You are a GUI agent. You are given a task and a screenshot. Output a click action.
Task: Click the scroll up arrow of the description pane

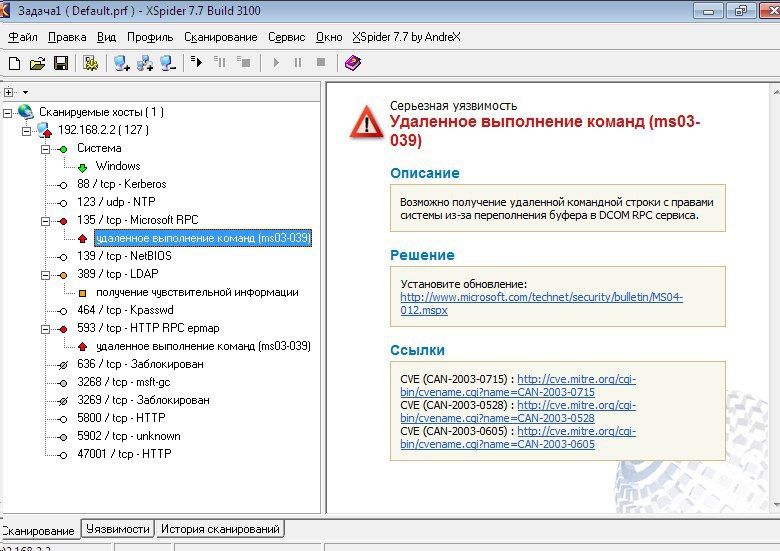click(776, 92)
